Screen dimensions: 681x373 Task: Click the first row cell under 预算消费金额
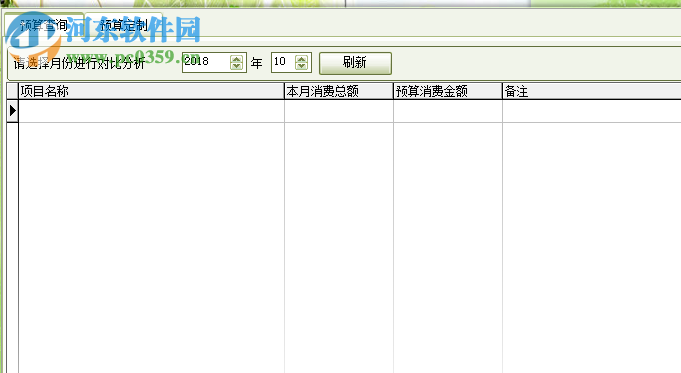point(448,111)
